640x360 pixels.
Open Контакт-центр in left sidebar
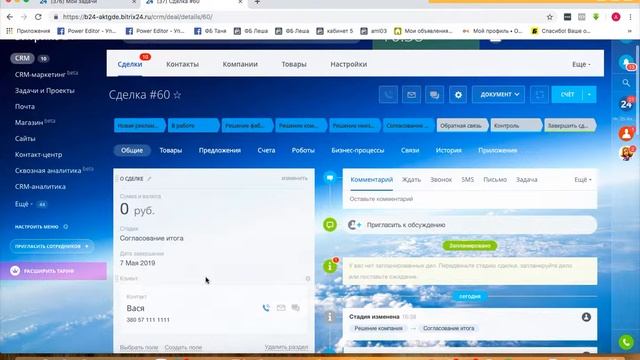pos(39,154)
